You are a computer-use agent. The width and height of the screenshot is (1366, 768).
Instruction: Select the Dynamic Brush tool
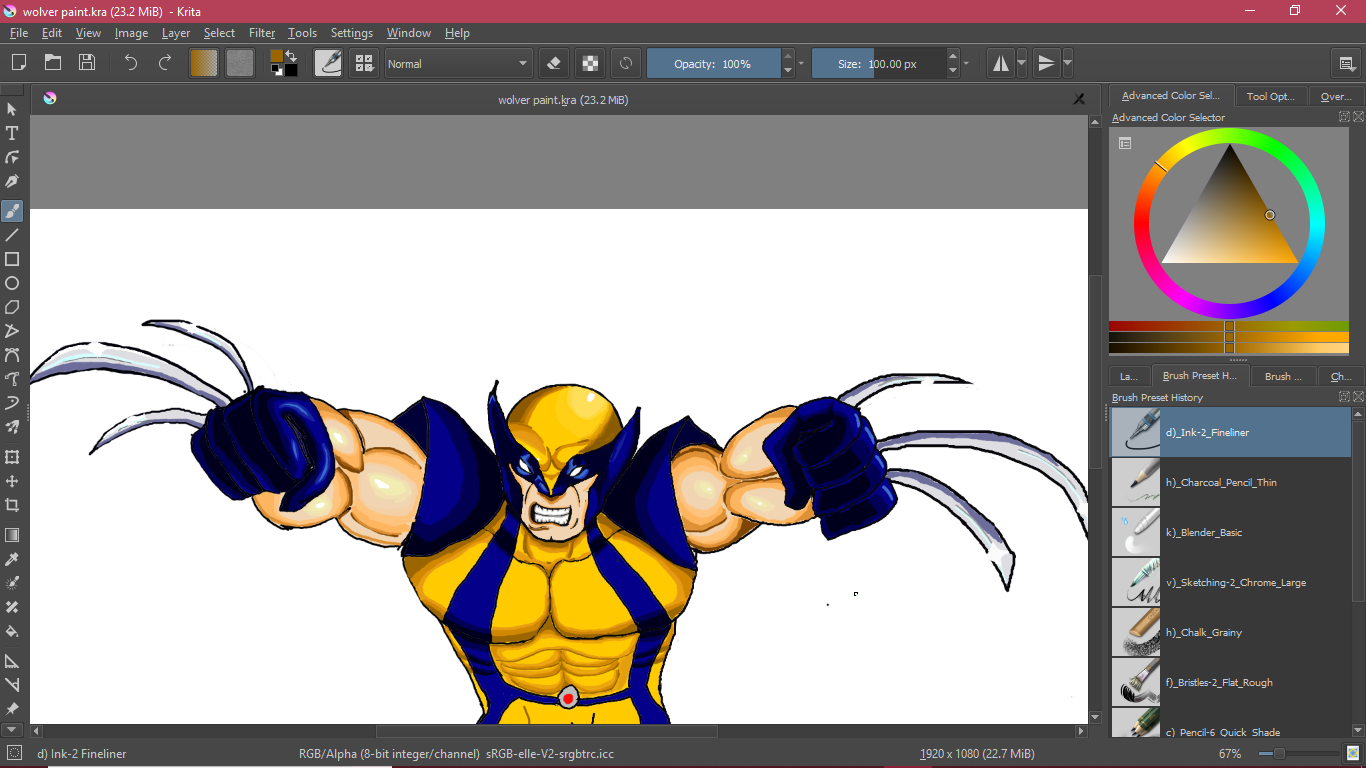(x=12, y=403)
